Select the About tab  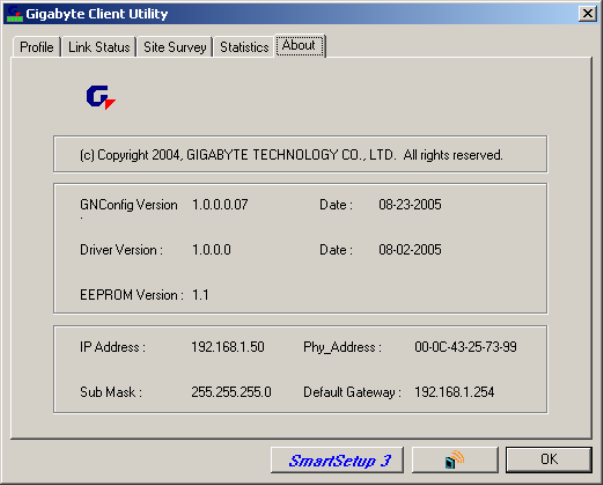pyautogui.click(x=300, y=46)
